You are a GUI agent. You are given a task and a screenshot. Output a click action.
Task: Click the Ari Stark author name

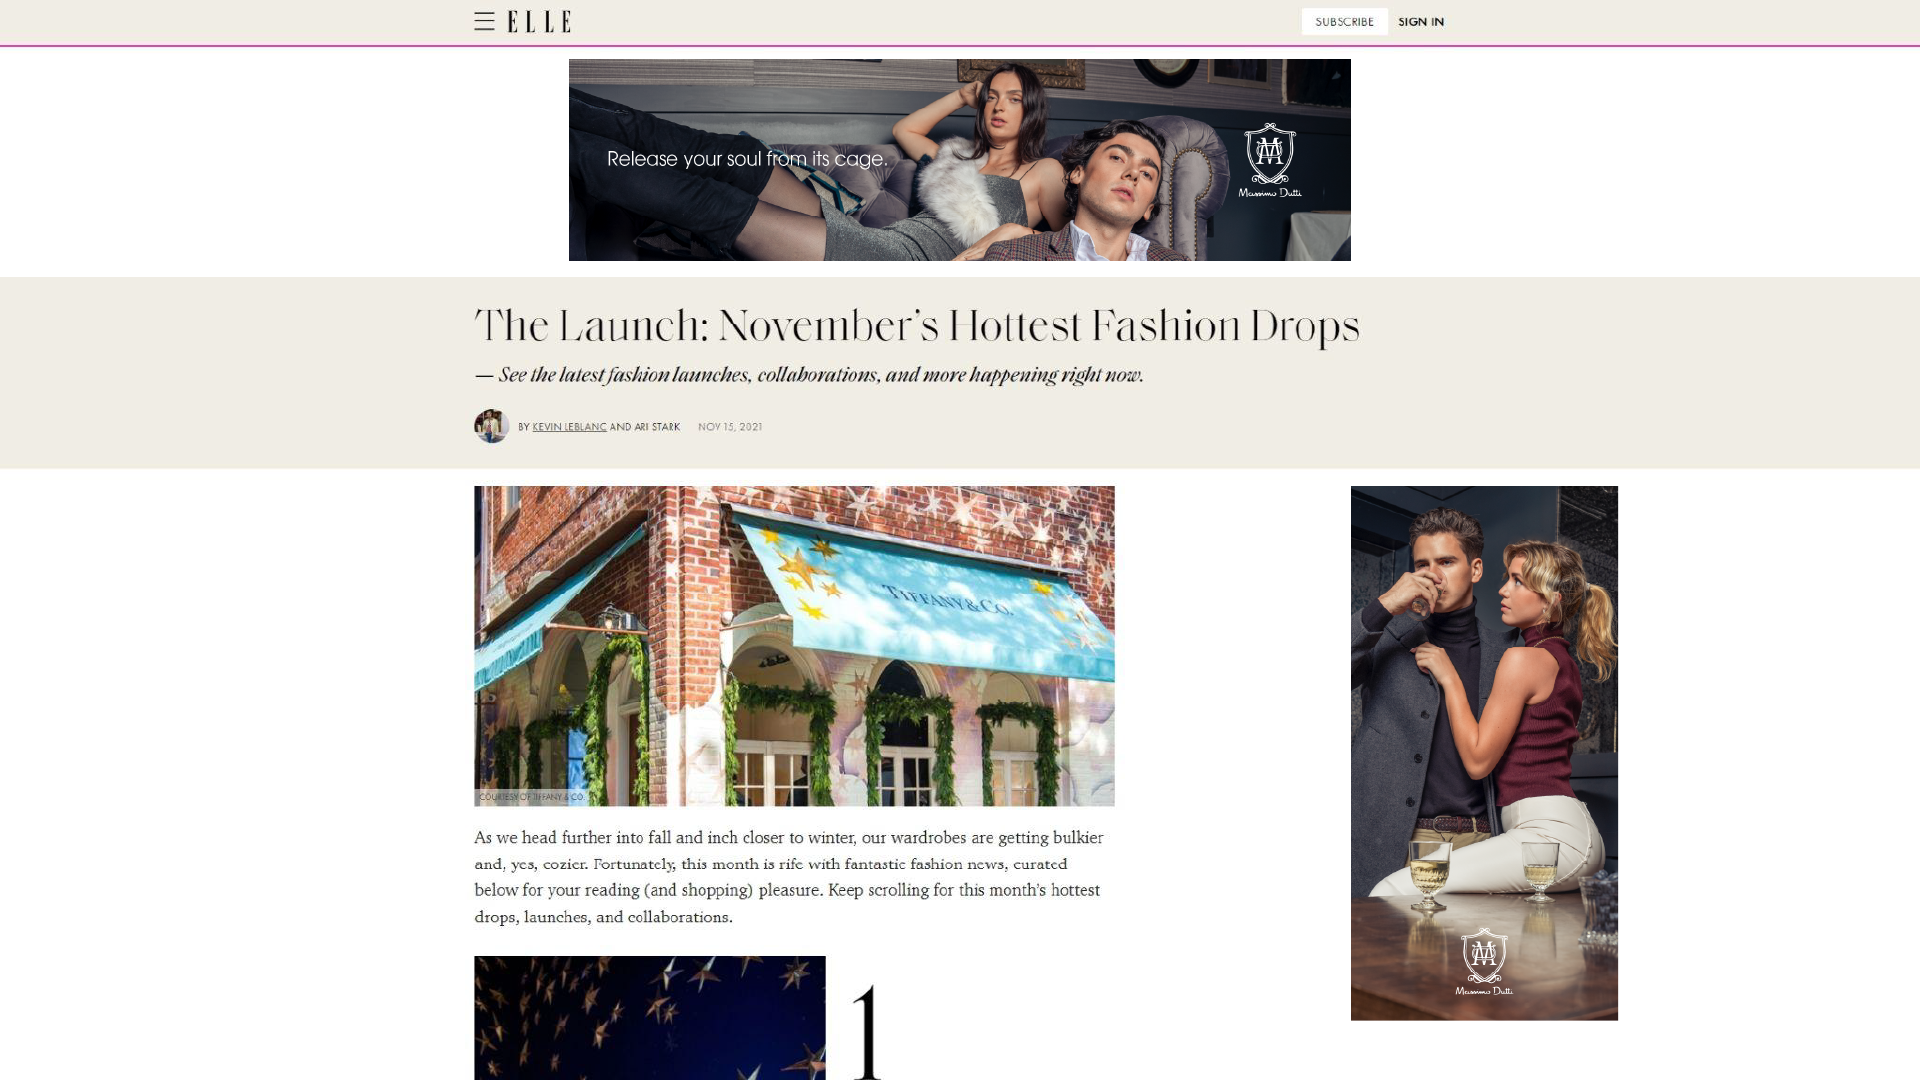pos(657,427)
